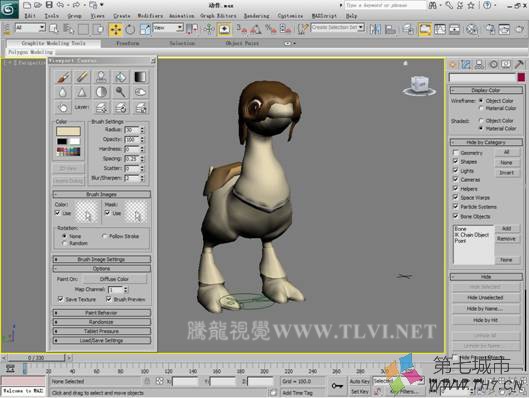Click the Invert button in Hide by Category
529x398 pixels.
point(506,172)
